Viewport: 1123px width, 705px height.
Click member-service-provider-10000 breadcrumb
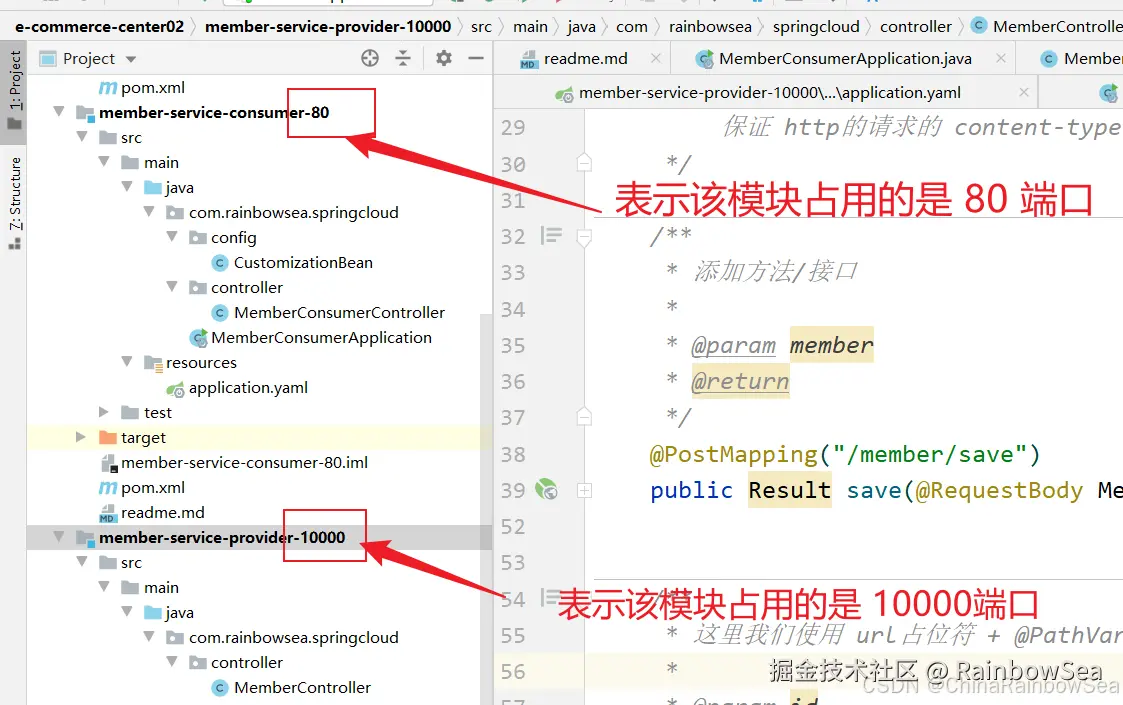tap(328, 27)
